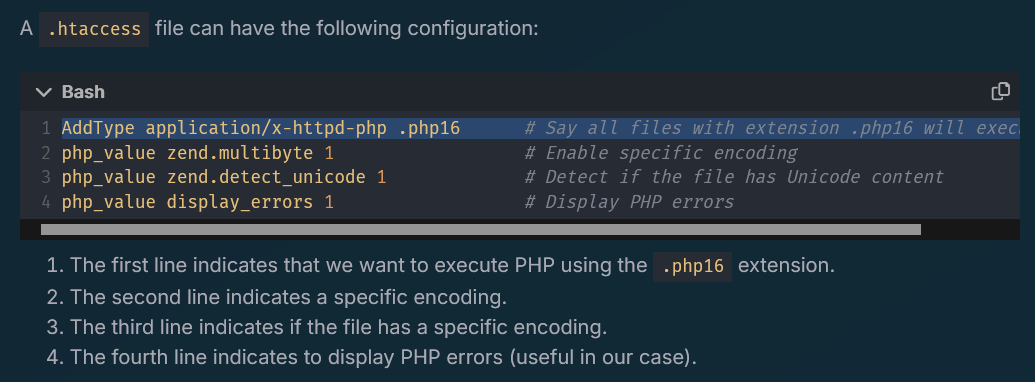Click the .htaccess inline code tag

click(94, 29)
